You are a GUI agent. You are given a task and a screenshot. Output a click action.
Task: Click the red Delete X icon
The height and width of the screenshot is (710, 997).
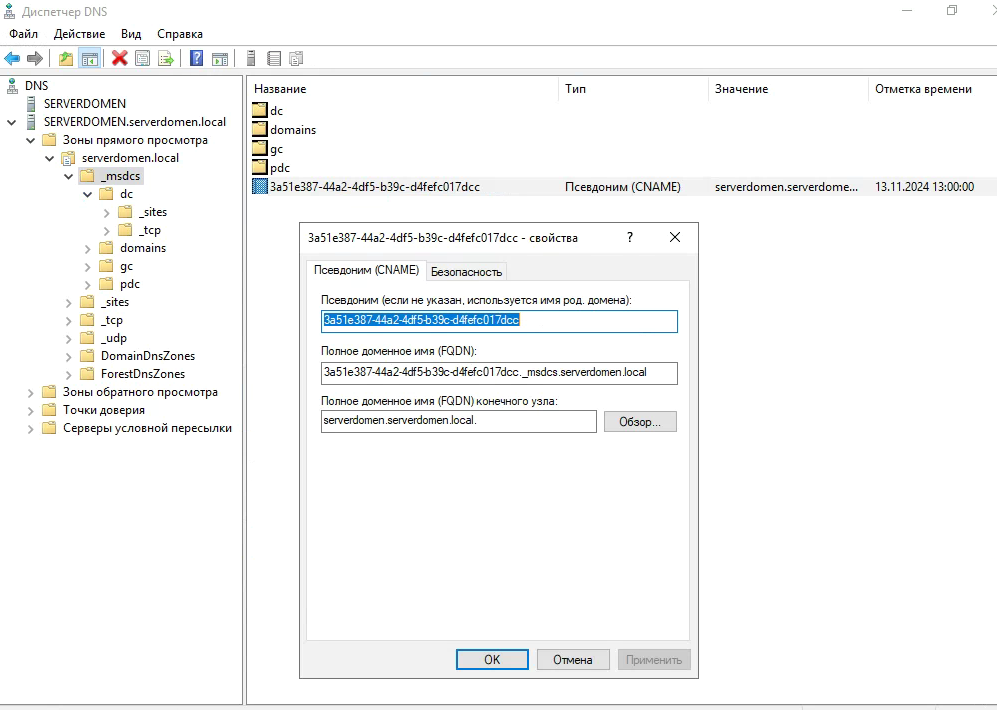coord(120,59)
